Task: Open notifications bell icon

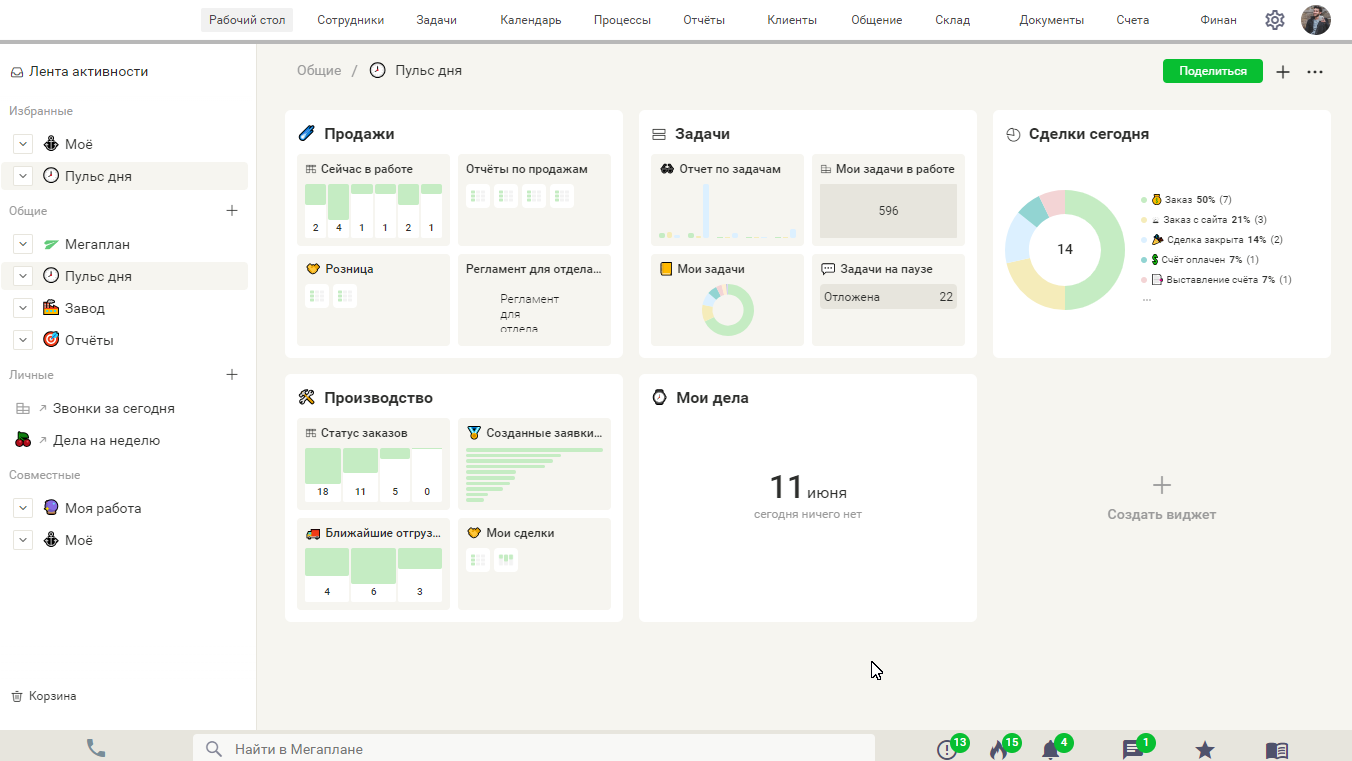Action: point(1050,749)
